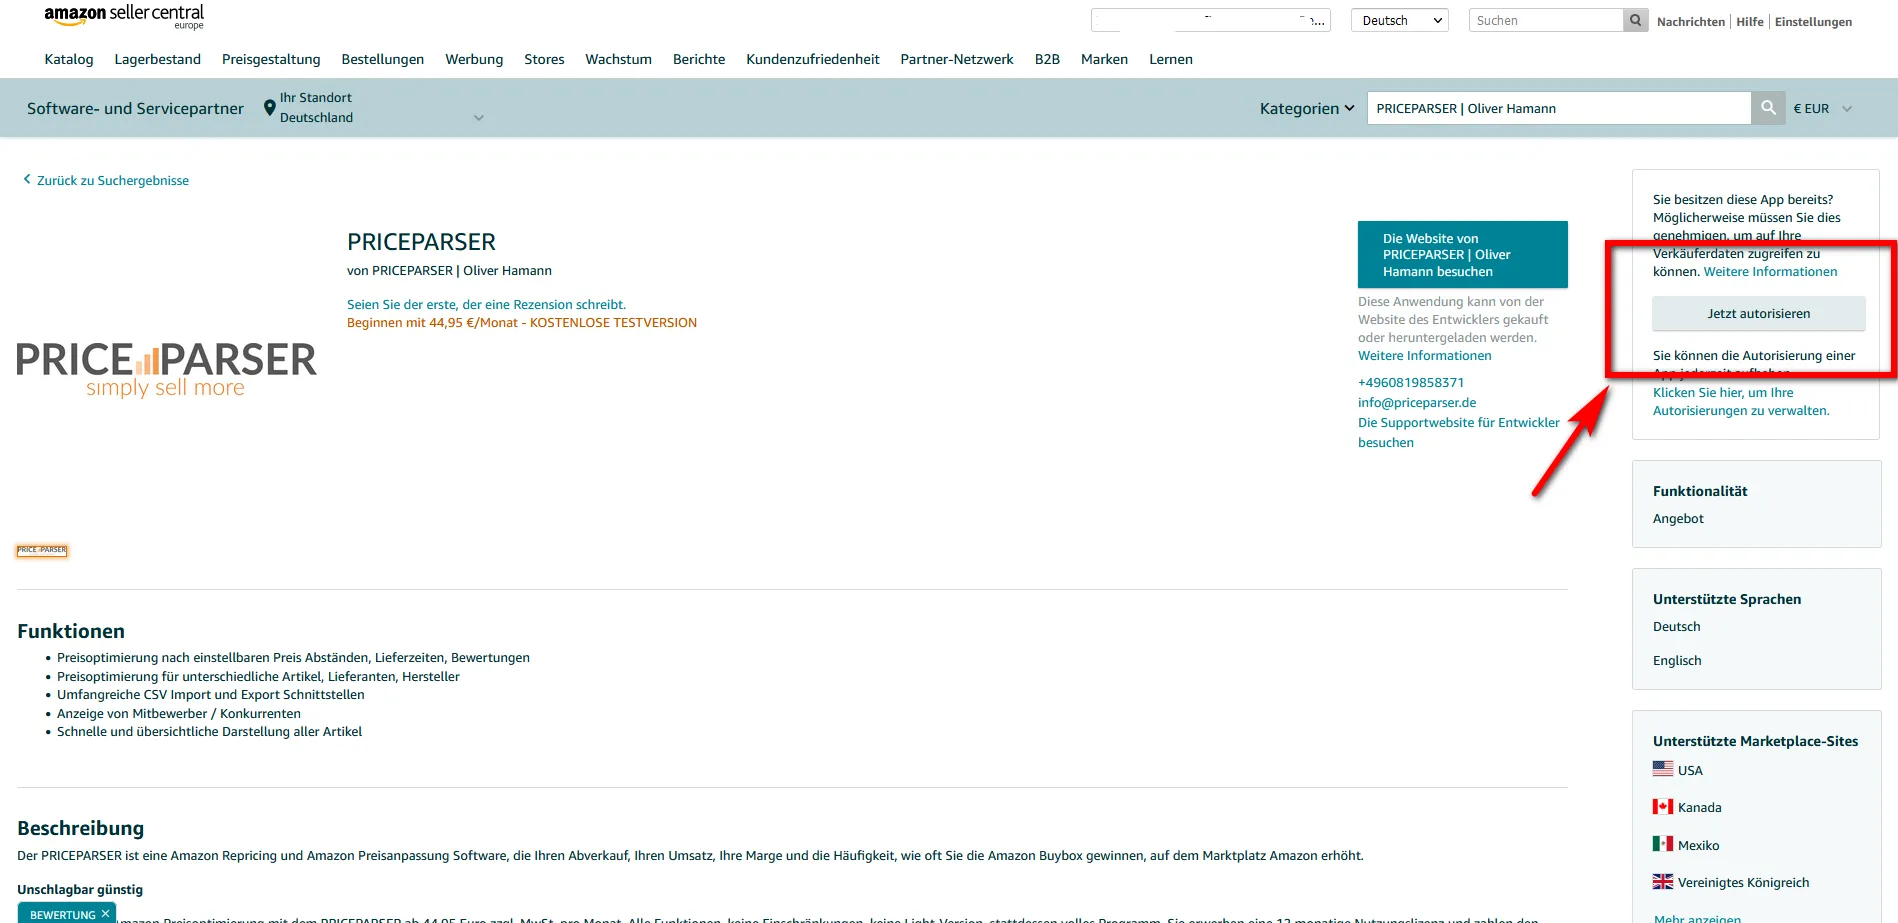The width and height of the screenshot is (1898, 923).
Task: Visit the developer support website link
Action: pyautogui.click(x=1459, y=432)
